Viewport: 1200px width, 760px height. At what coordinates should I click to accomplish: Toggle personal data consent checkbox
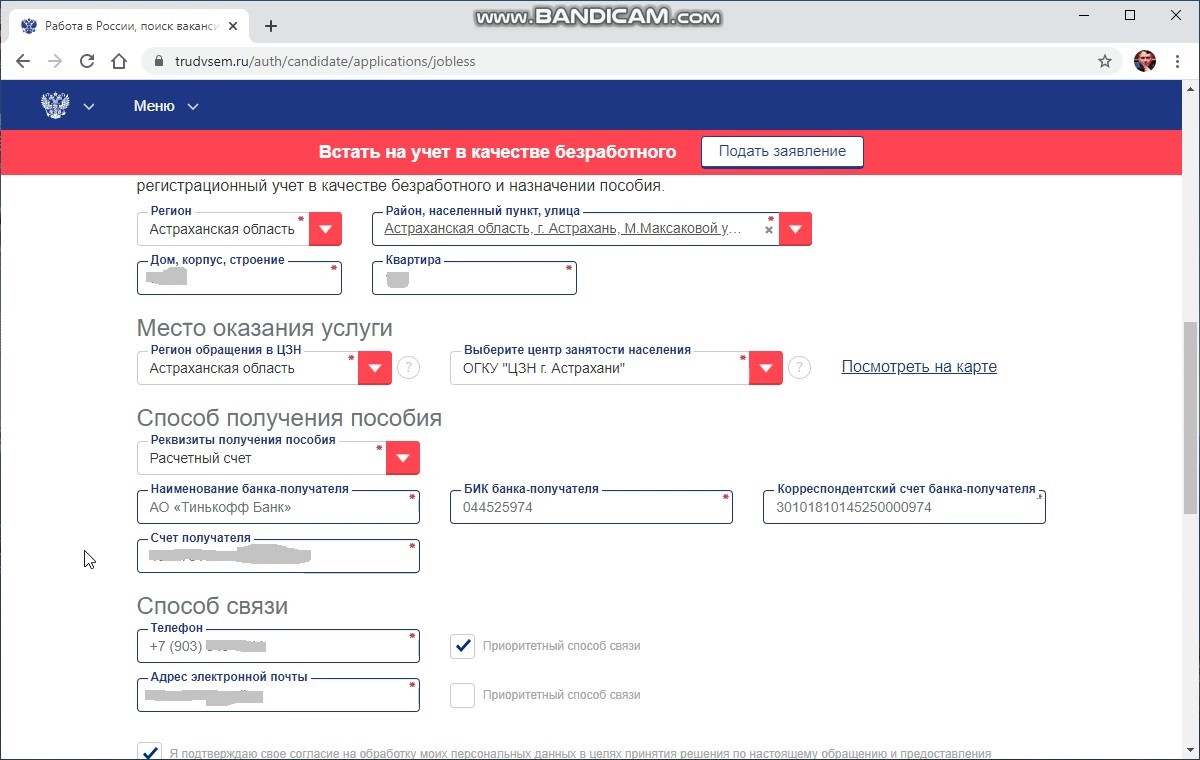149,753
